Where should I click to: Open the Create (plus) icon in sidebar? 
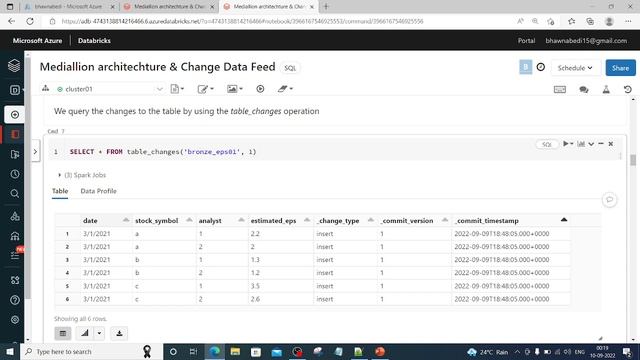click(15, 115)
